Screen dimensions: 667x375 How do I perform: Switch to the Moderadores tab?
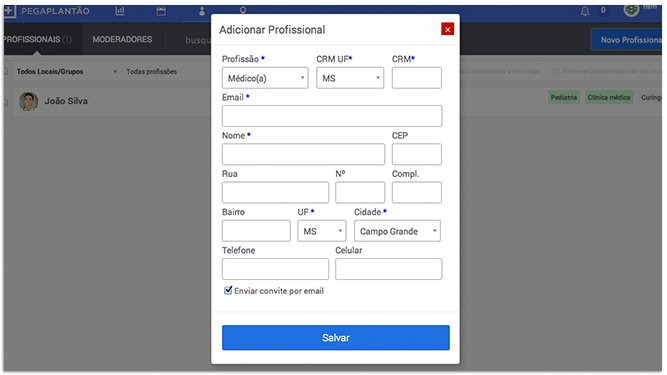coord(122,40)
